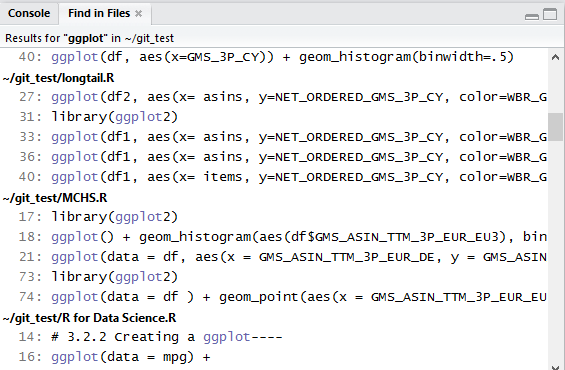
Task: Select longtail.R line 36 ggplot(df1 result
Action: click(274, 157)
